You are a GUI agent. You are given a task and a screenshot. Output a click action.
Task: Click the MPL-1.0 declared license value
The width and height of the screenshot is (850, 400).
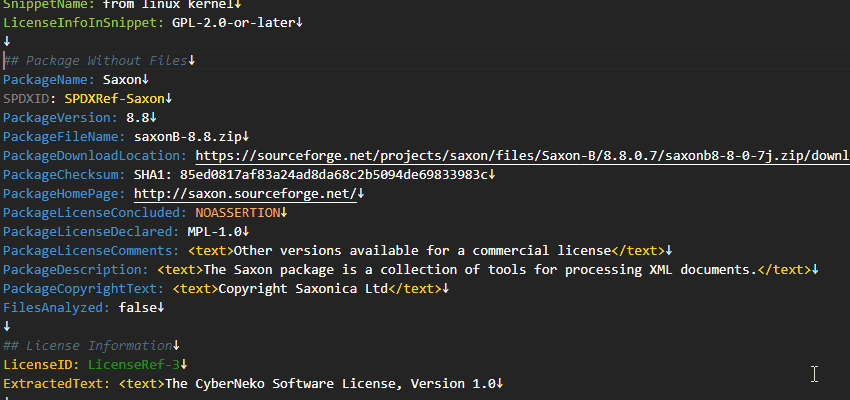[213, 232]
